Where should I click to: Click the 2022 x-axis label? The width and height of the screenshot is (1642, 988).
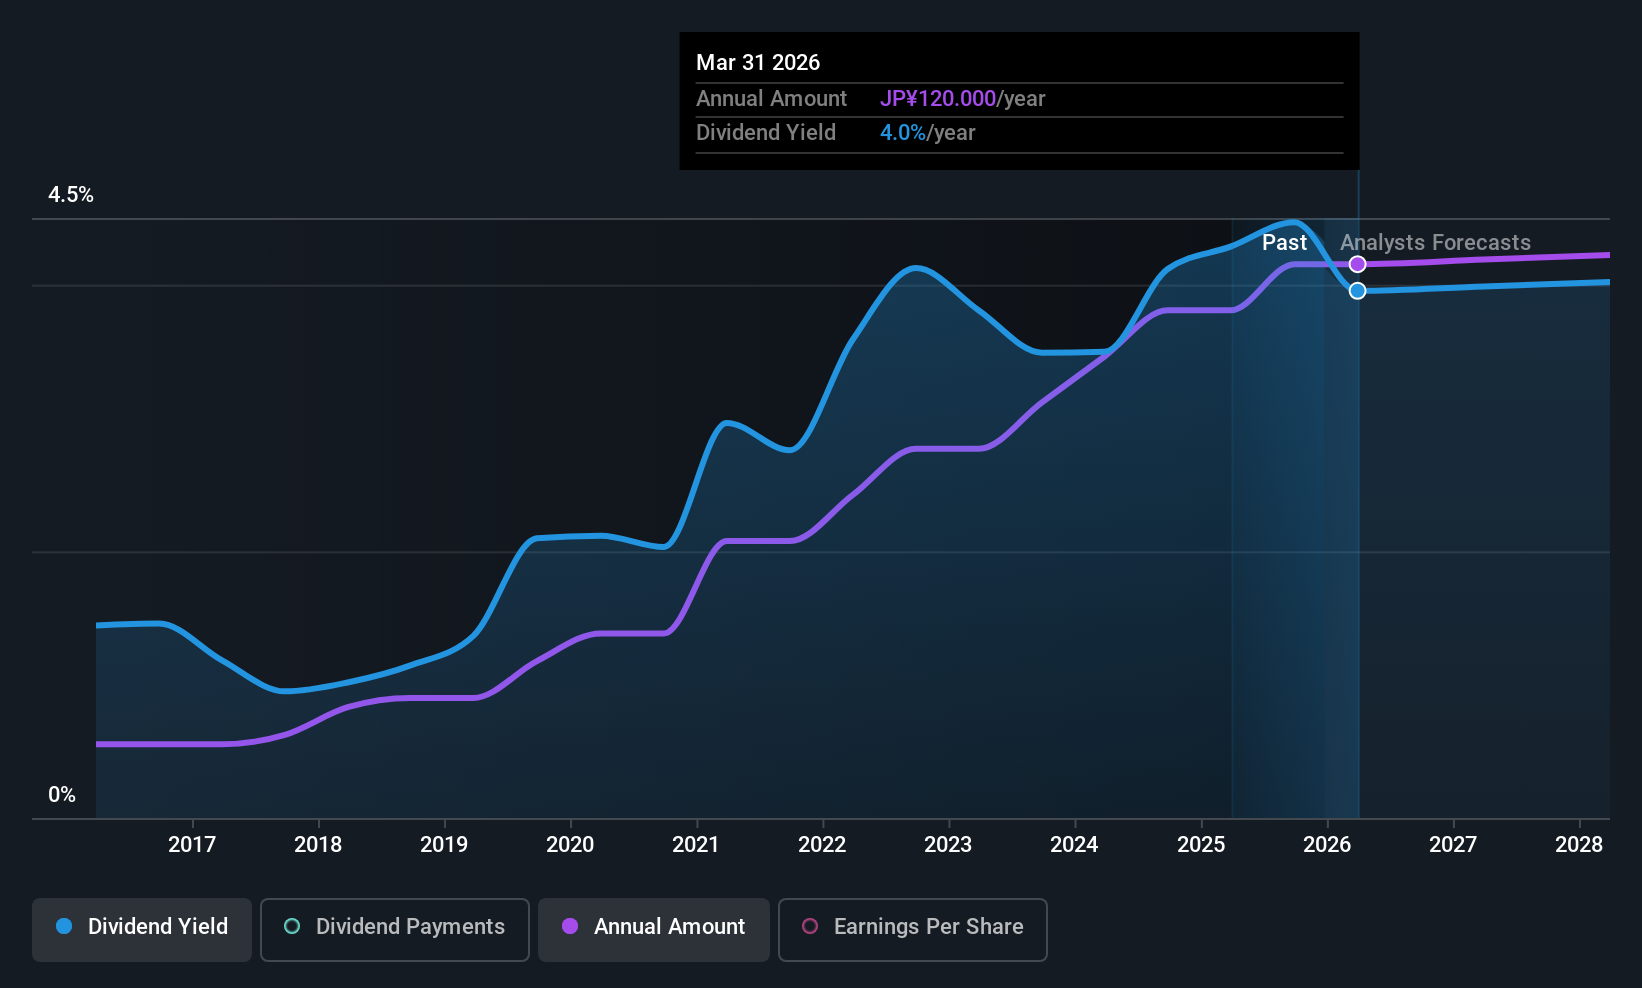(822, 845)
